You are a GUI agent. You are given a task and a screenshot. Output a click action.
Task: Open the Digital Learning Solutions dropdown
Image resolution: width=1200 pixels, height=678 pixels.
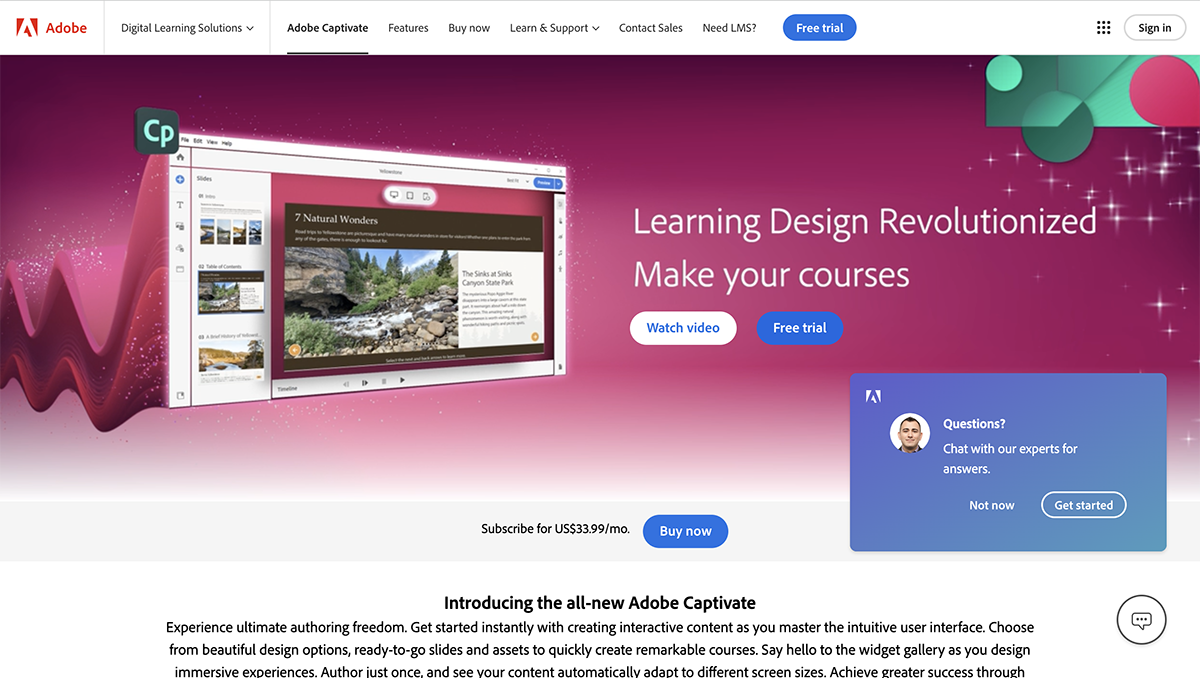186,28
